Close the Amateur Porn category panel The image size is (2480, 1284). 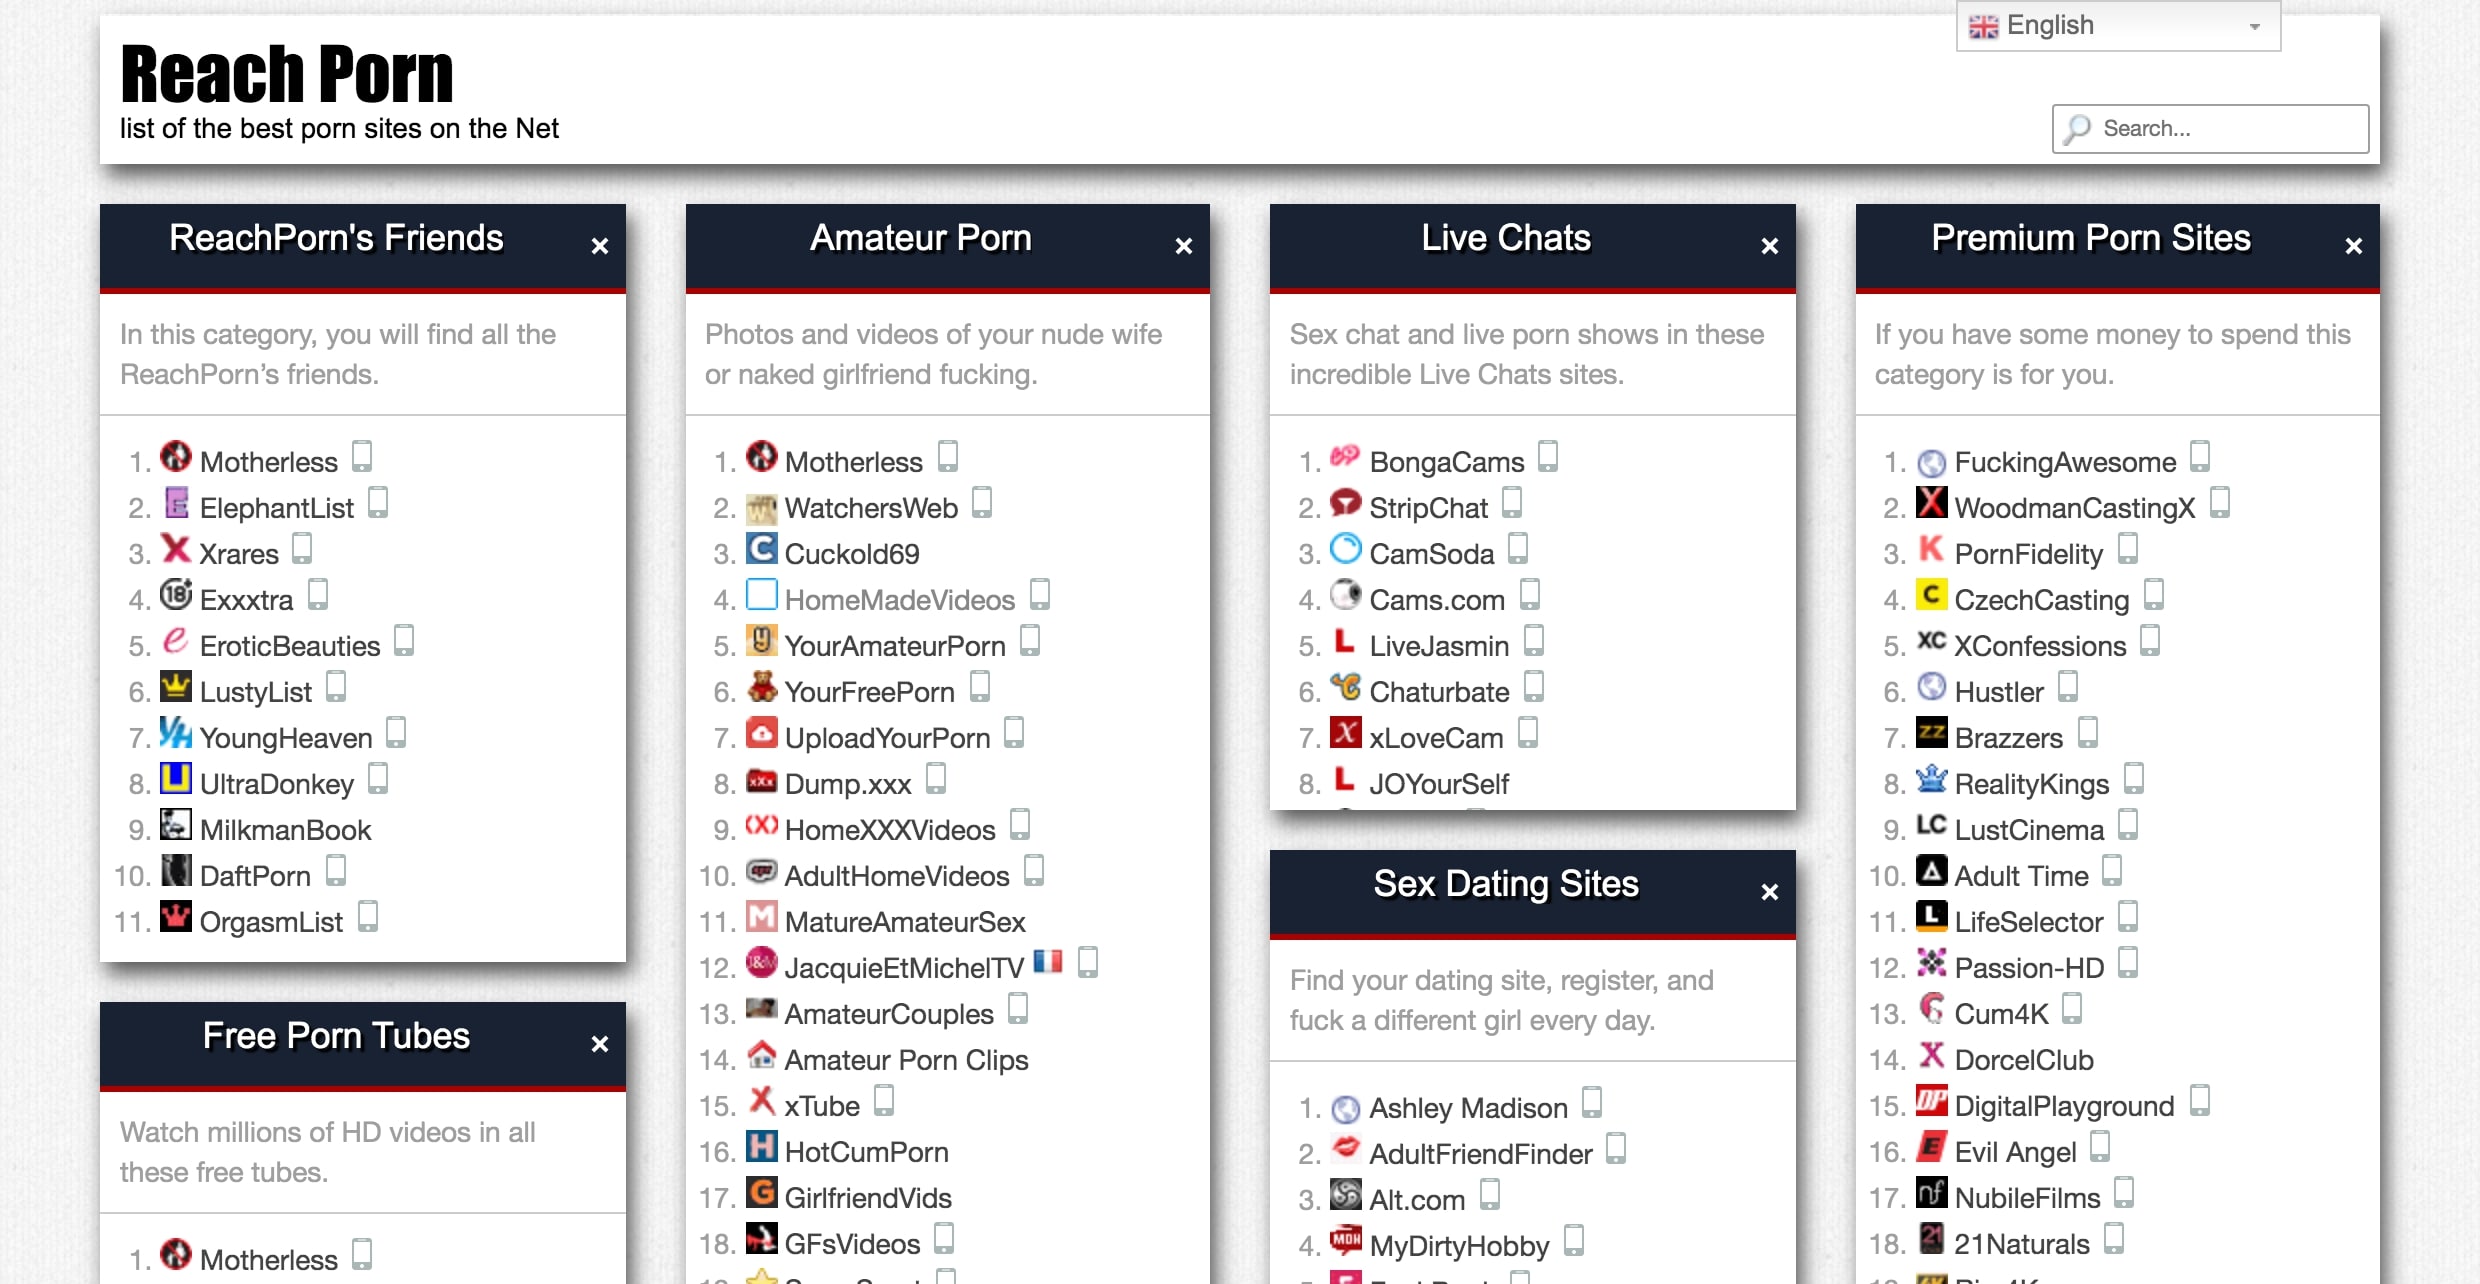(x=1184, y=247)
